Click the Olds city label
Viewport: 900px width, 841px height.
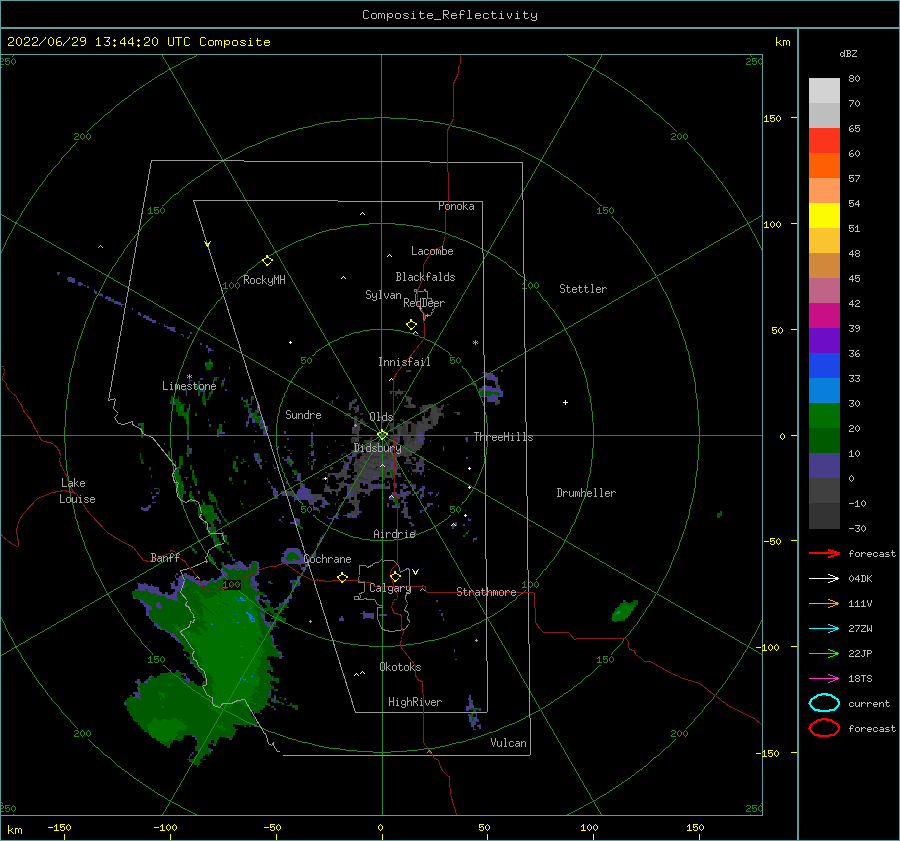pyautogui.click(x=381, y=417)
